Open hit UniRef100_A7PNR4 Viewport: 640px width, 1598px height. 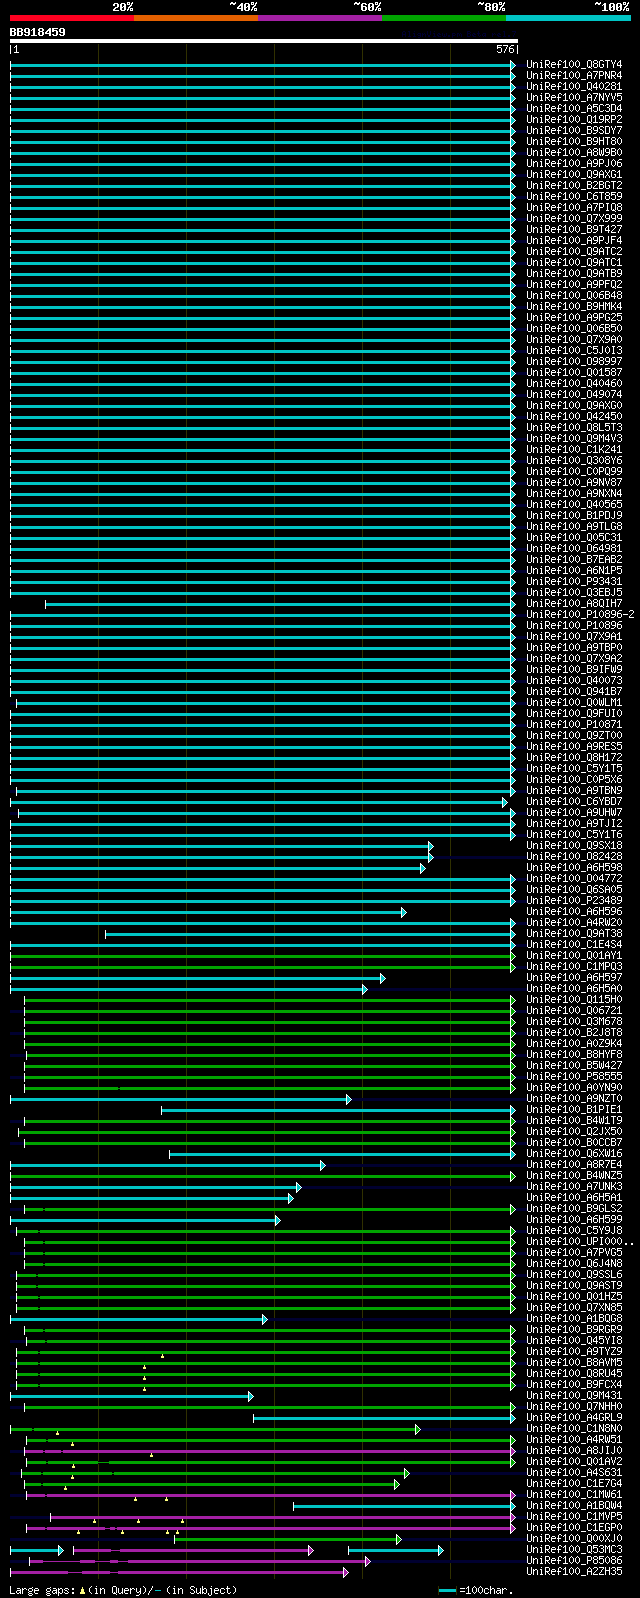click(x=574, y=76)
